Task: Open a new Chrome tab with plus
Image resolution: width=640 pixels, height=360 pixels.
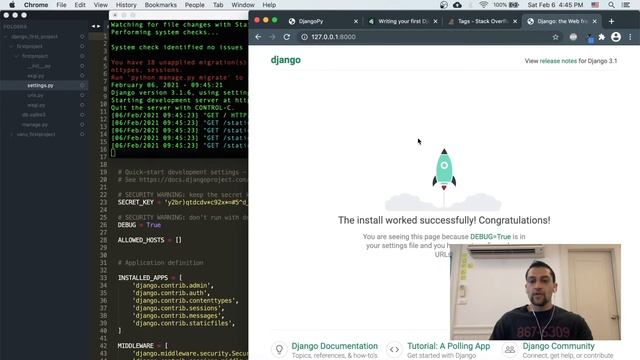Action: 611,21
